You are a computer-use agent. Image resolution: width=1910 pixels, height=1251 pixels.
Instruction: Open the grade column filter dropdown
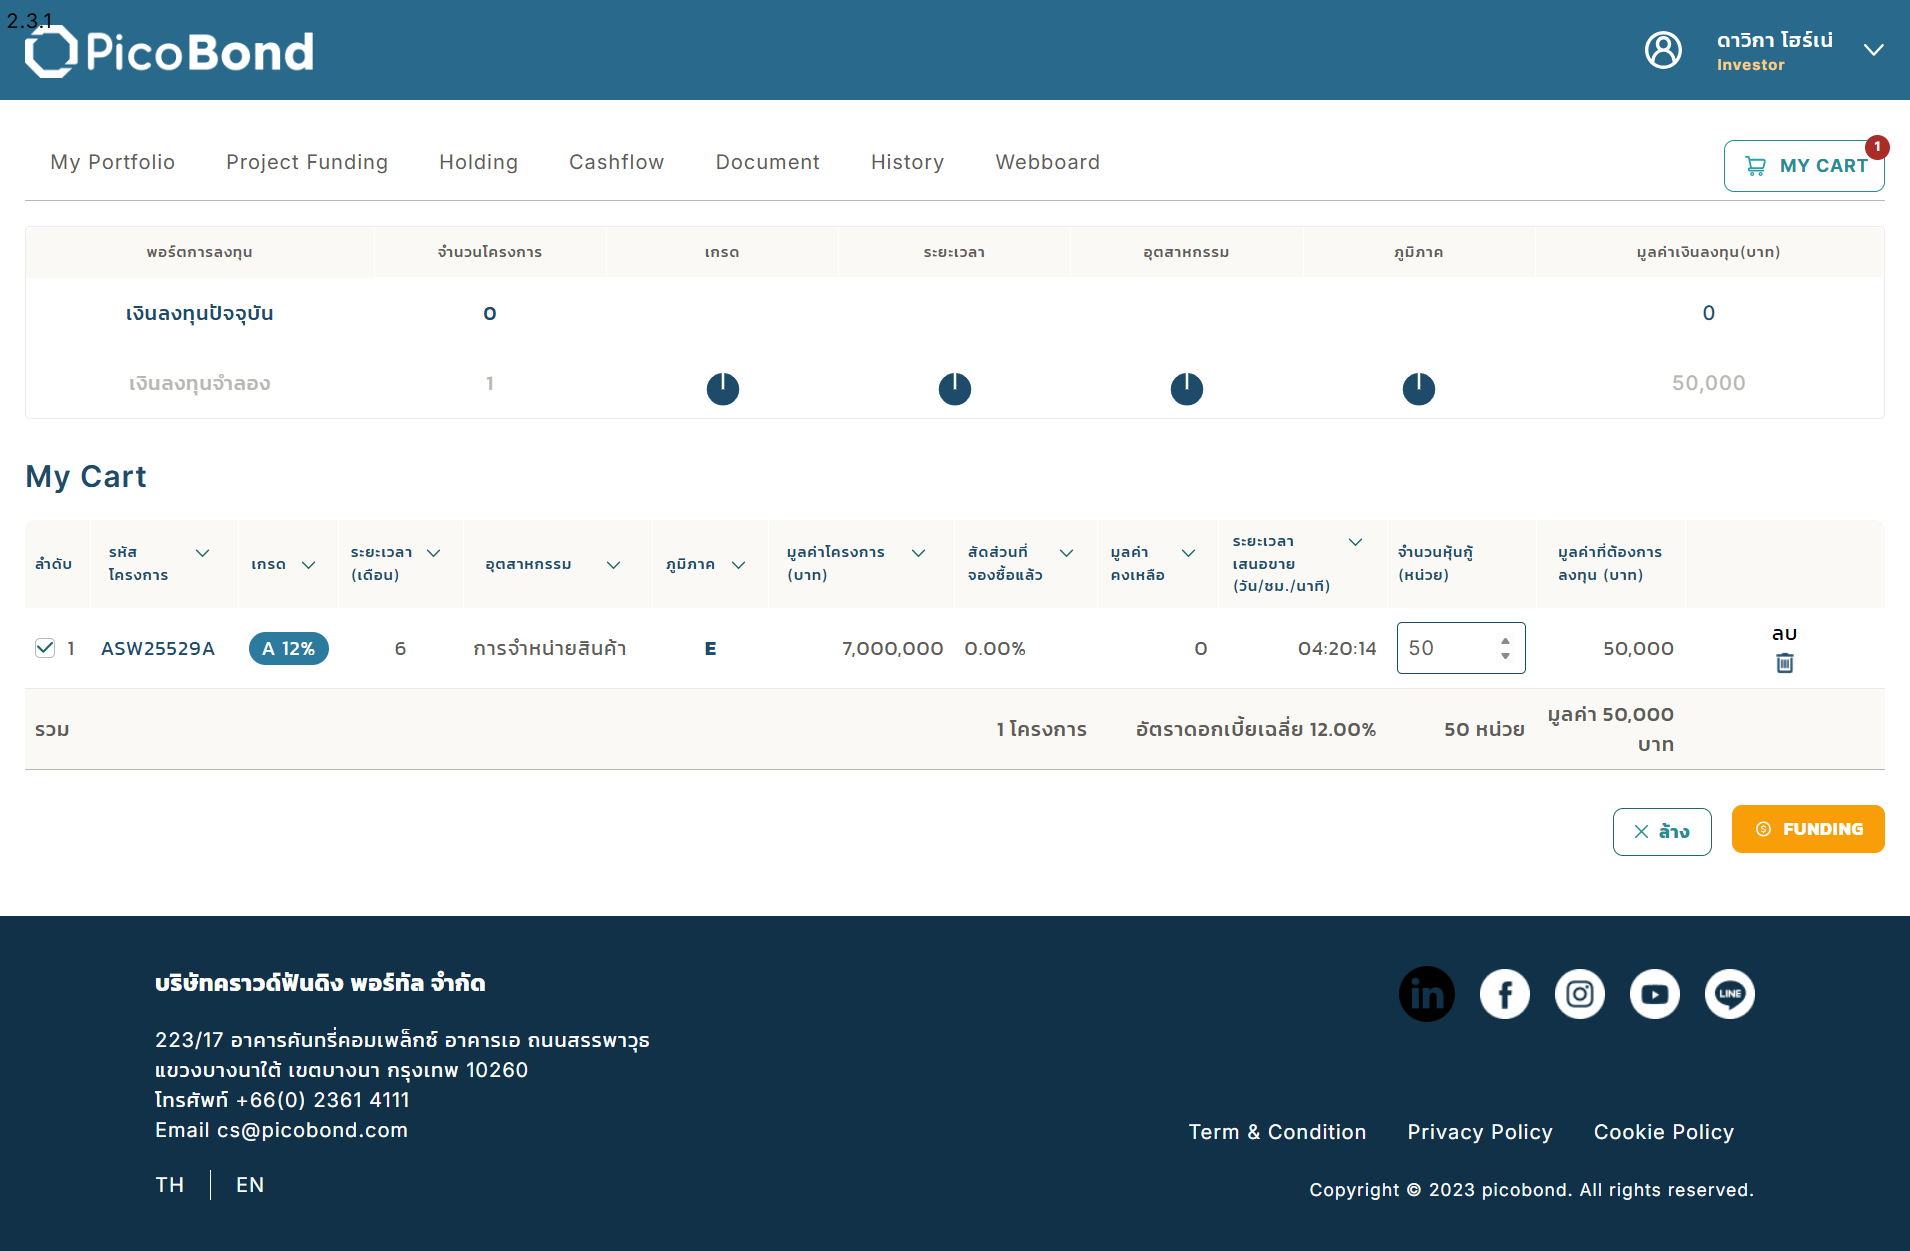pyautogui.click(x=308, y=565)
